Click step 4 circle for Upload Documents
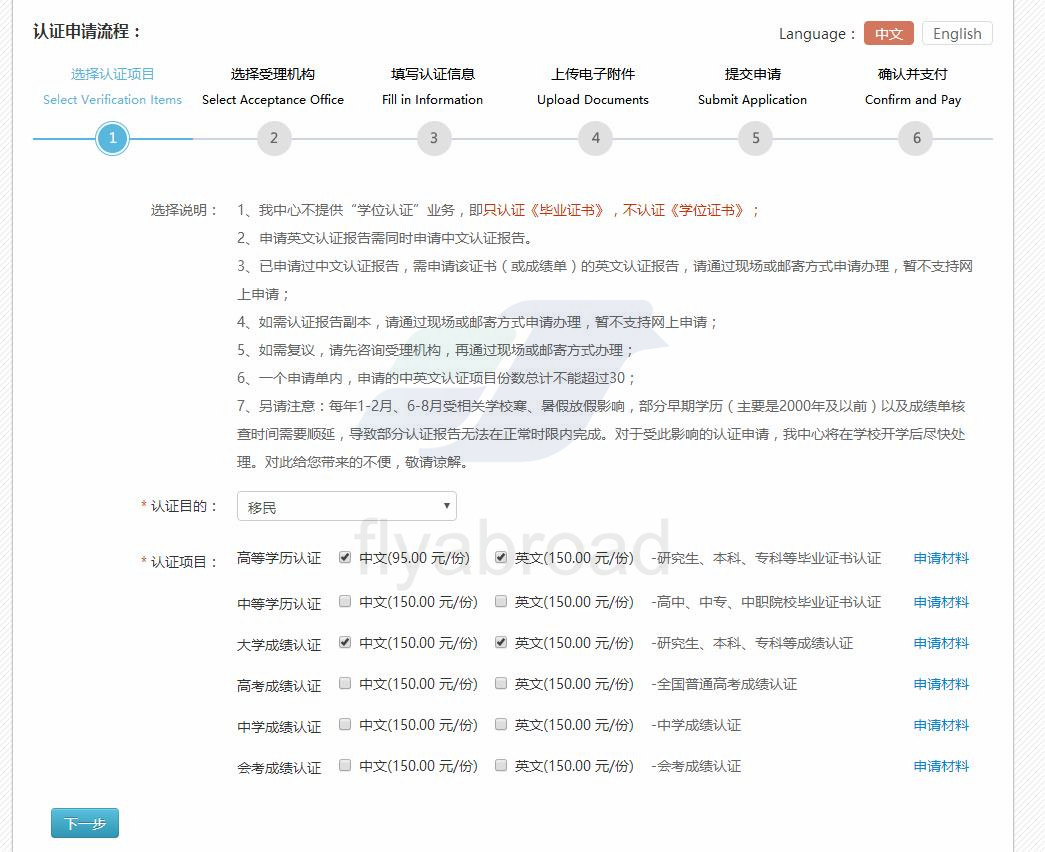1045x852 pixels. coord(595,138)
